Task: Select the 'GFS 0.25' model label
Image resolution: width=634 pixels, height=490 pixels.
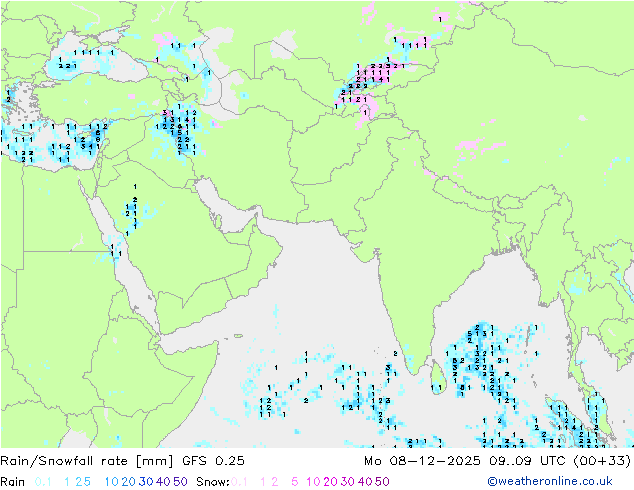Action: click(213, 461)
